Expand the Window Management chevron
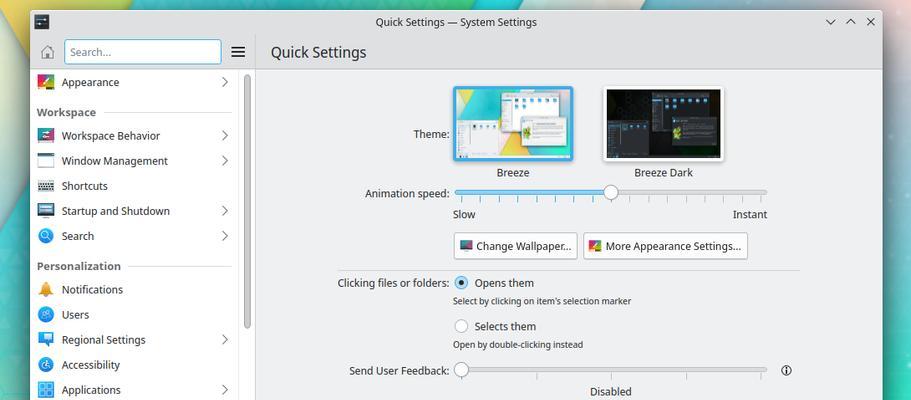 point(225,160)
